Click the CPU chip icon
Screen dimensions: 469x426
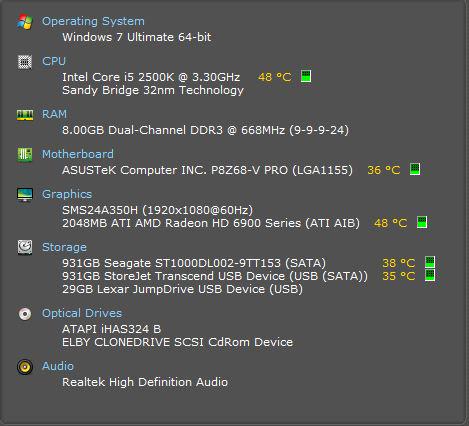tap(25, 62)
